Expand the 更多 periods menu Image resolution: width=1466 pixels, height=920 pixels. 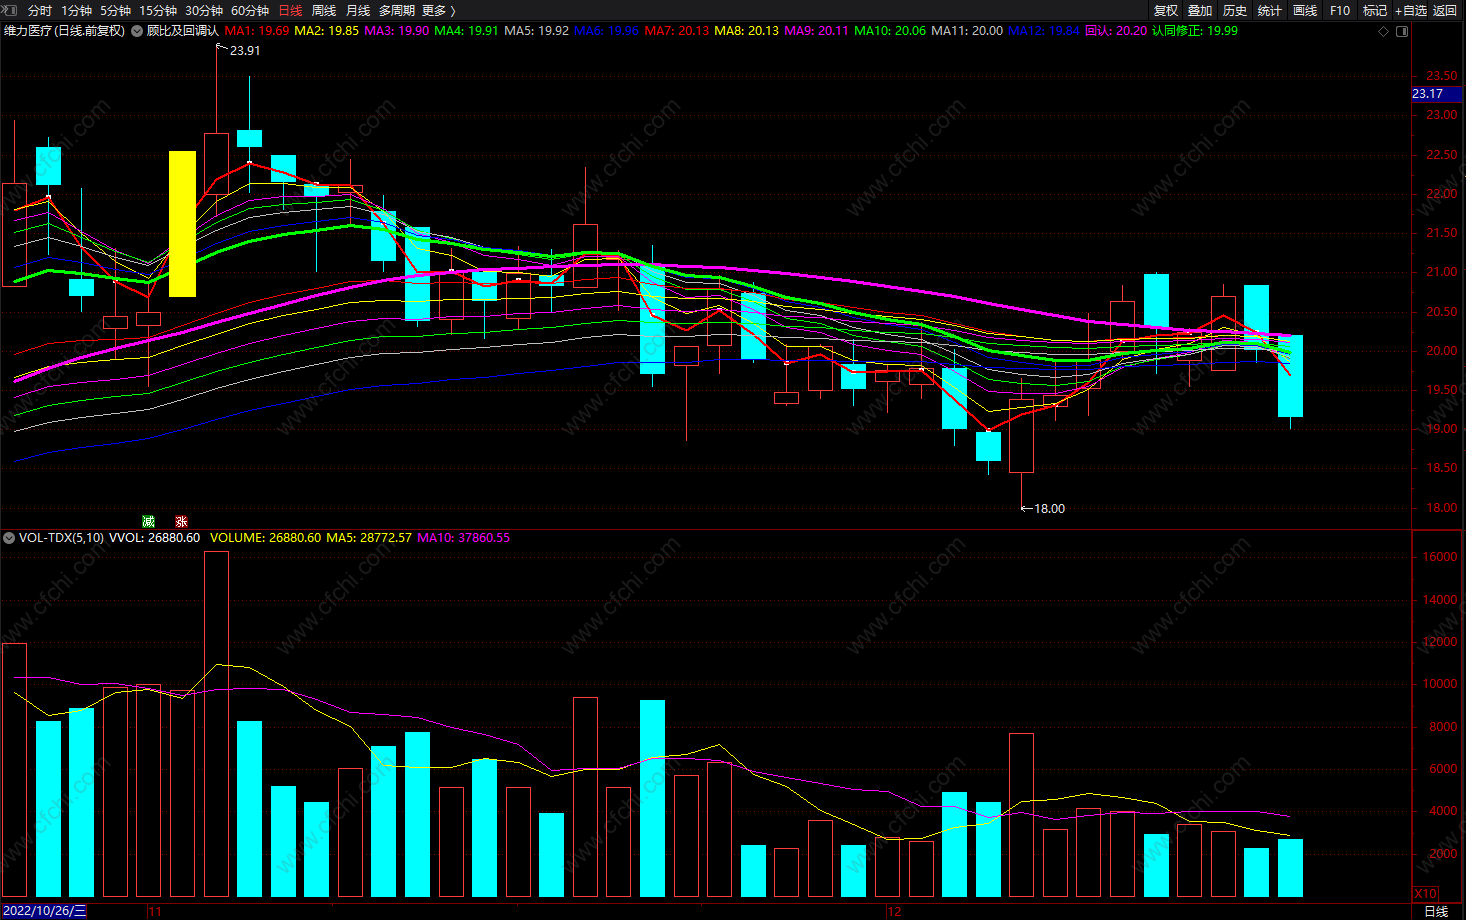coord(439,10)
